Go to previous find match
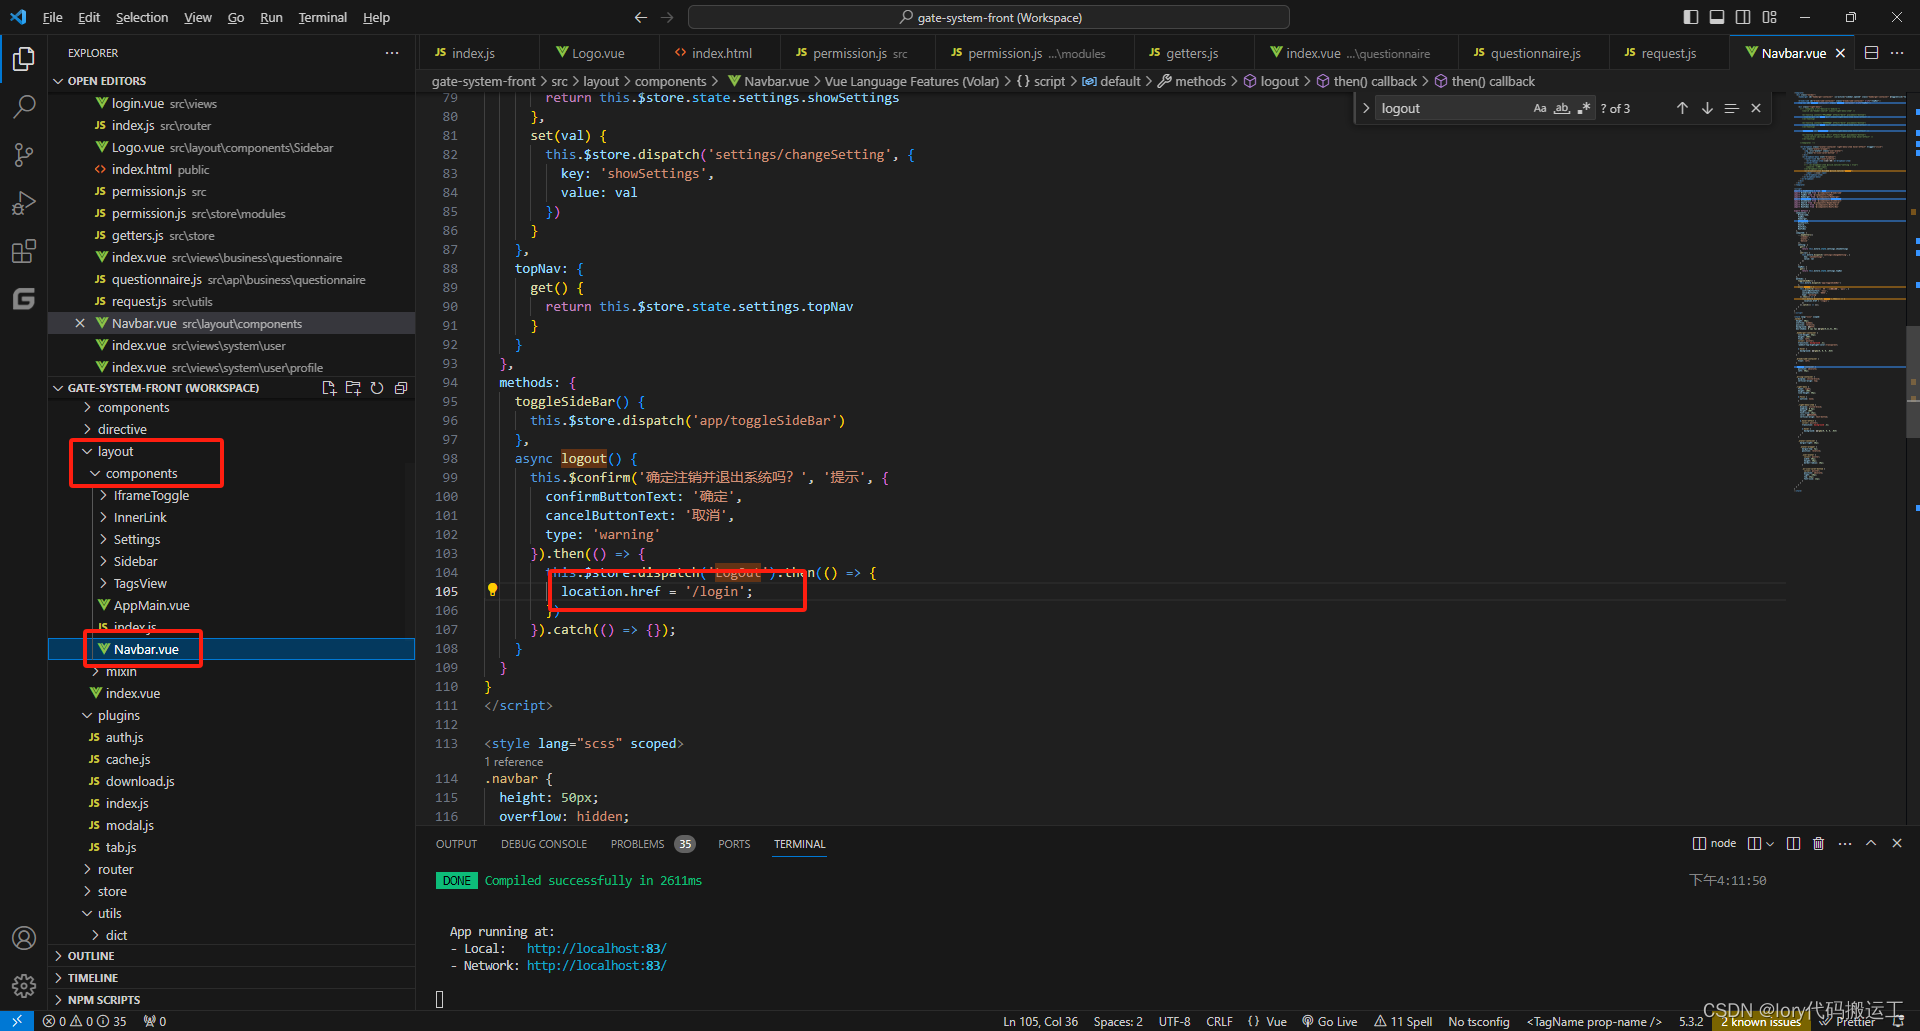The width and height of the screenshot is (1920, 1031). pyautogui.click(x=1682, y=108)
